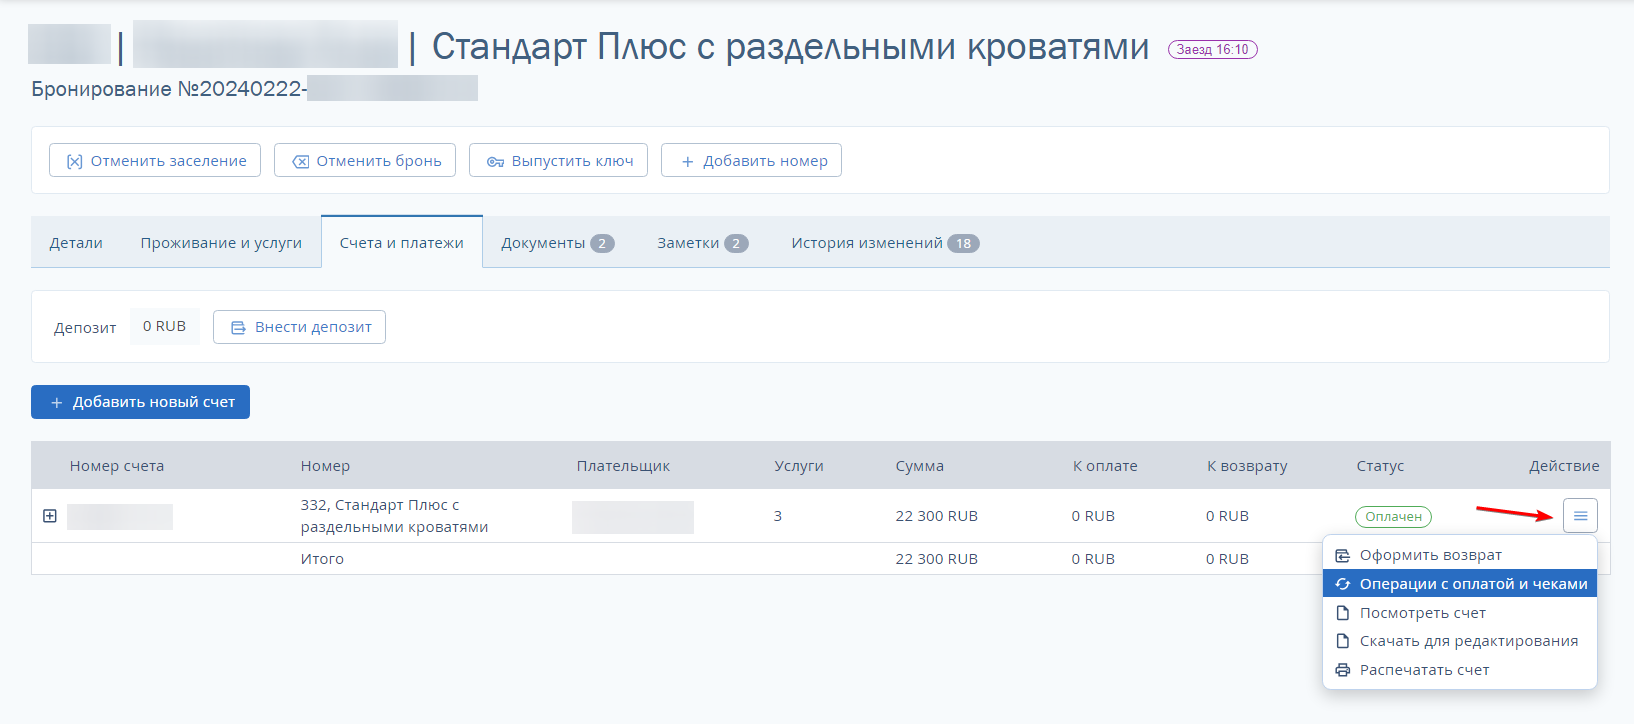The width and height of the screenshot is (1634, 724).
Task: Click the Услуги column header
Action: [799, 466]
